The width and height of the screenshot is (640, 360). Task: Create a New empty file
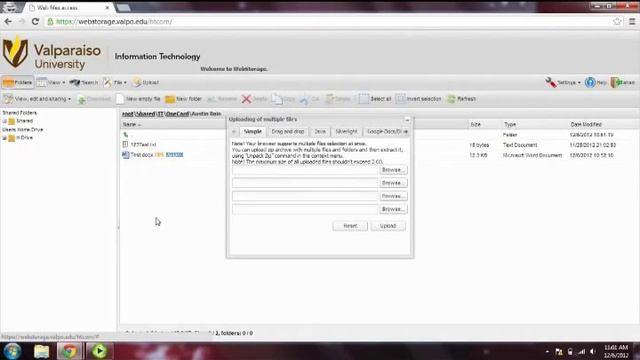(138, 99)
